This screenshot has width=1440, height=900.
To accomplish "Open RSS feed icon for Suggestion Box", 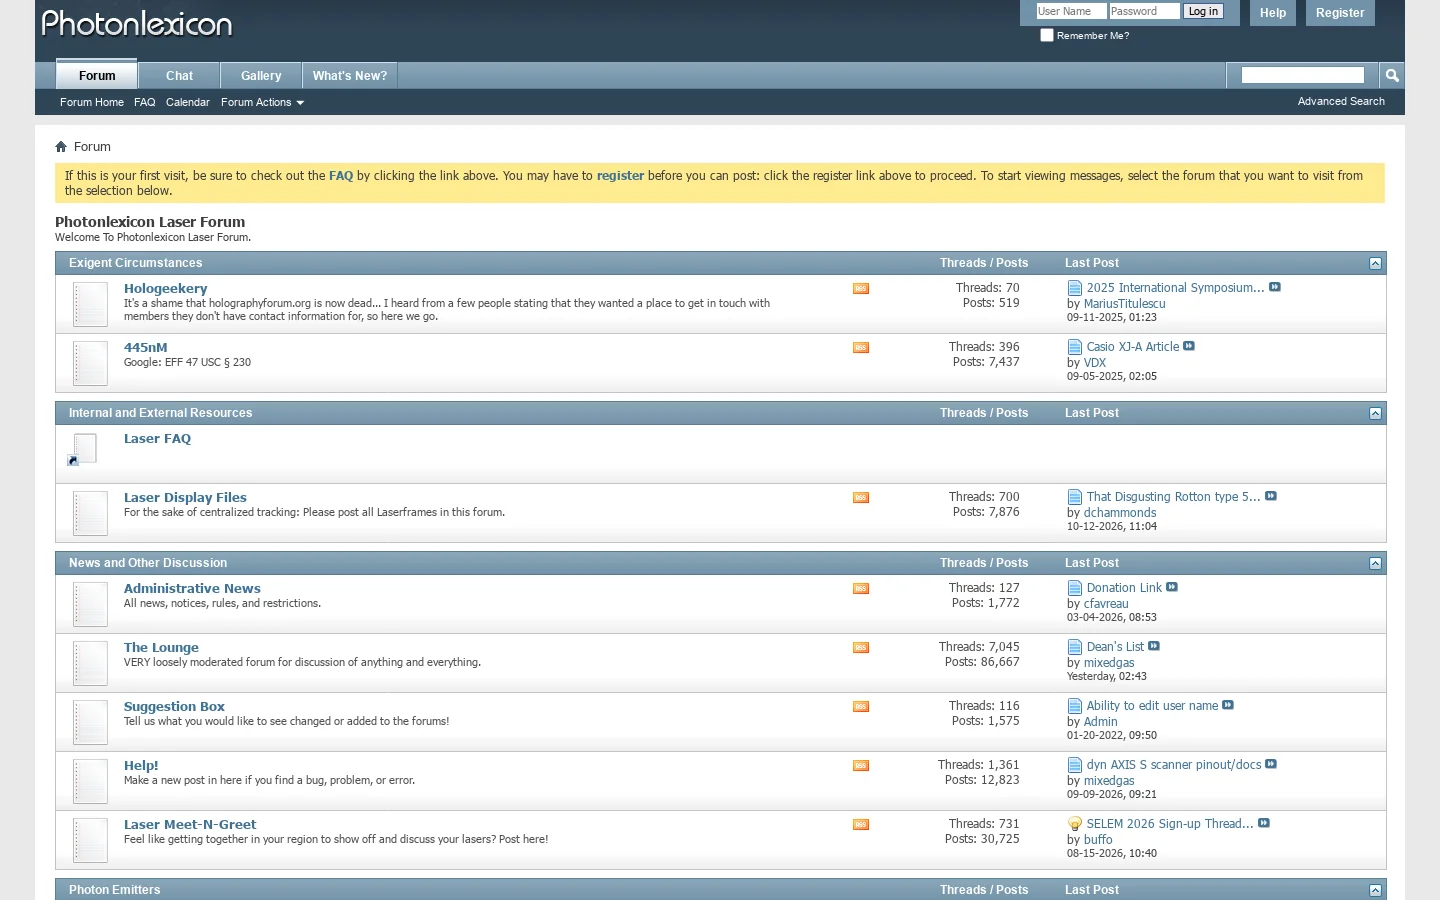I will click(860, 707).
